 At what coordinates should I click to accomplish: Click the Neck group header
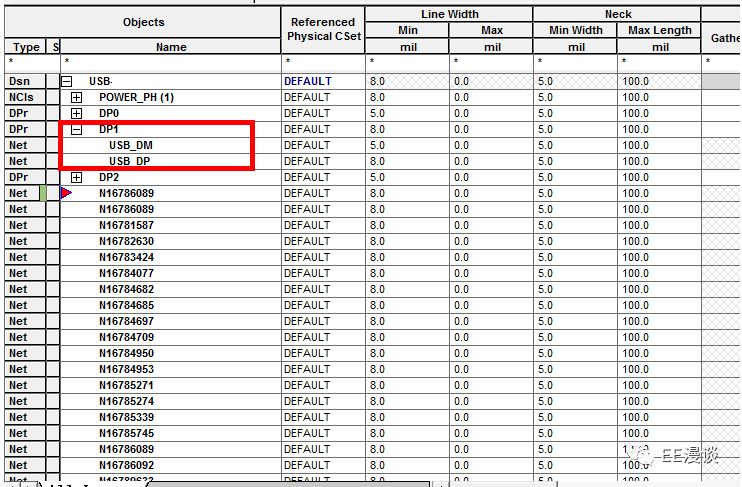[618, 14]
